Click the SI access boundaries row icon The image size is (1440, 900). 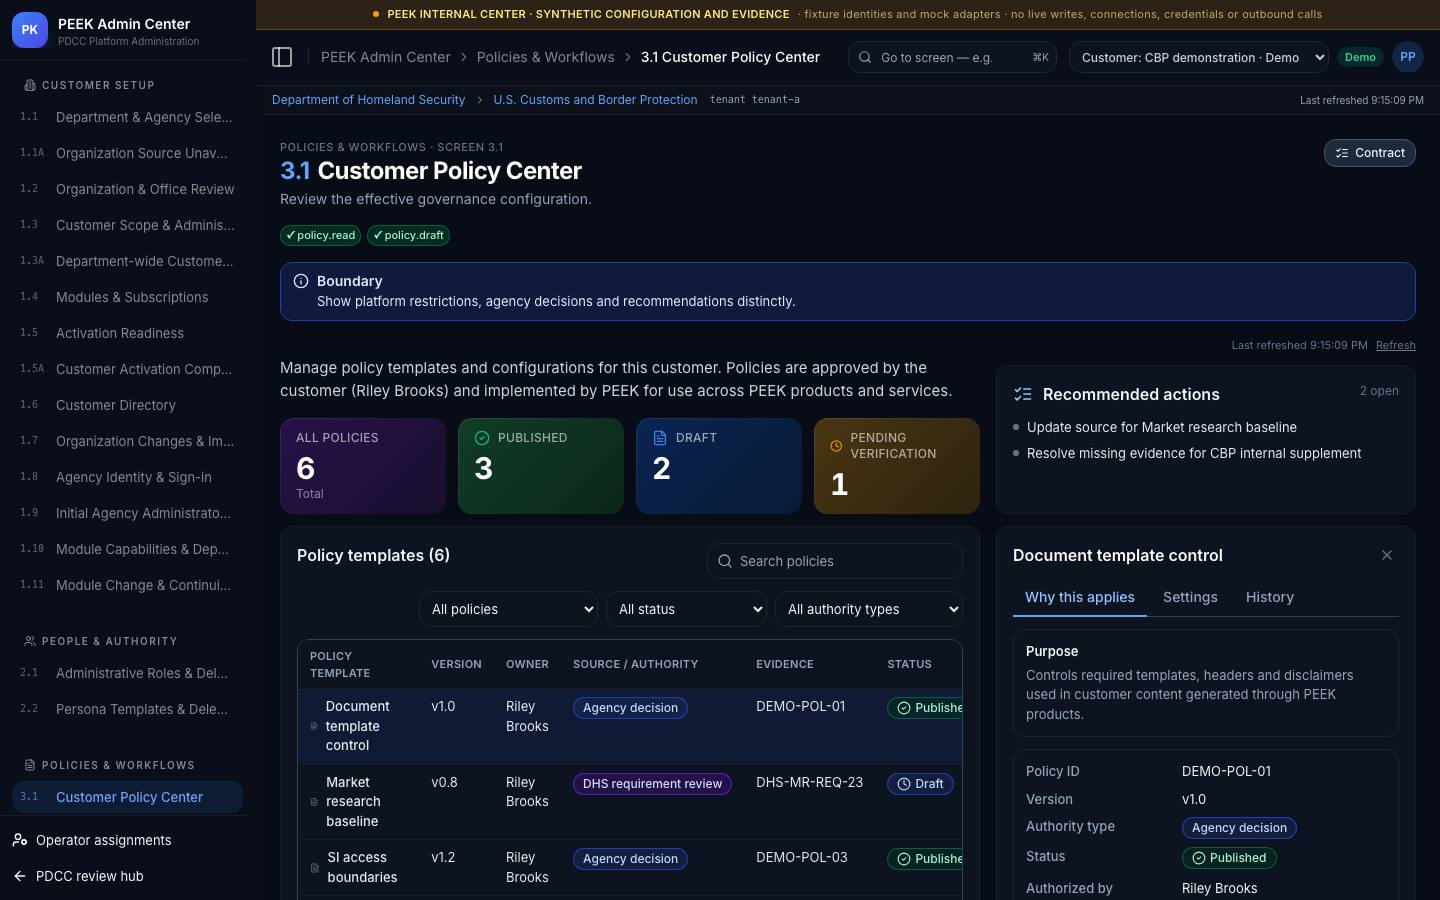[315, 867]
